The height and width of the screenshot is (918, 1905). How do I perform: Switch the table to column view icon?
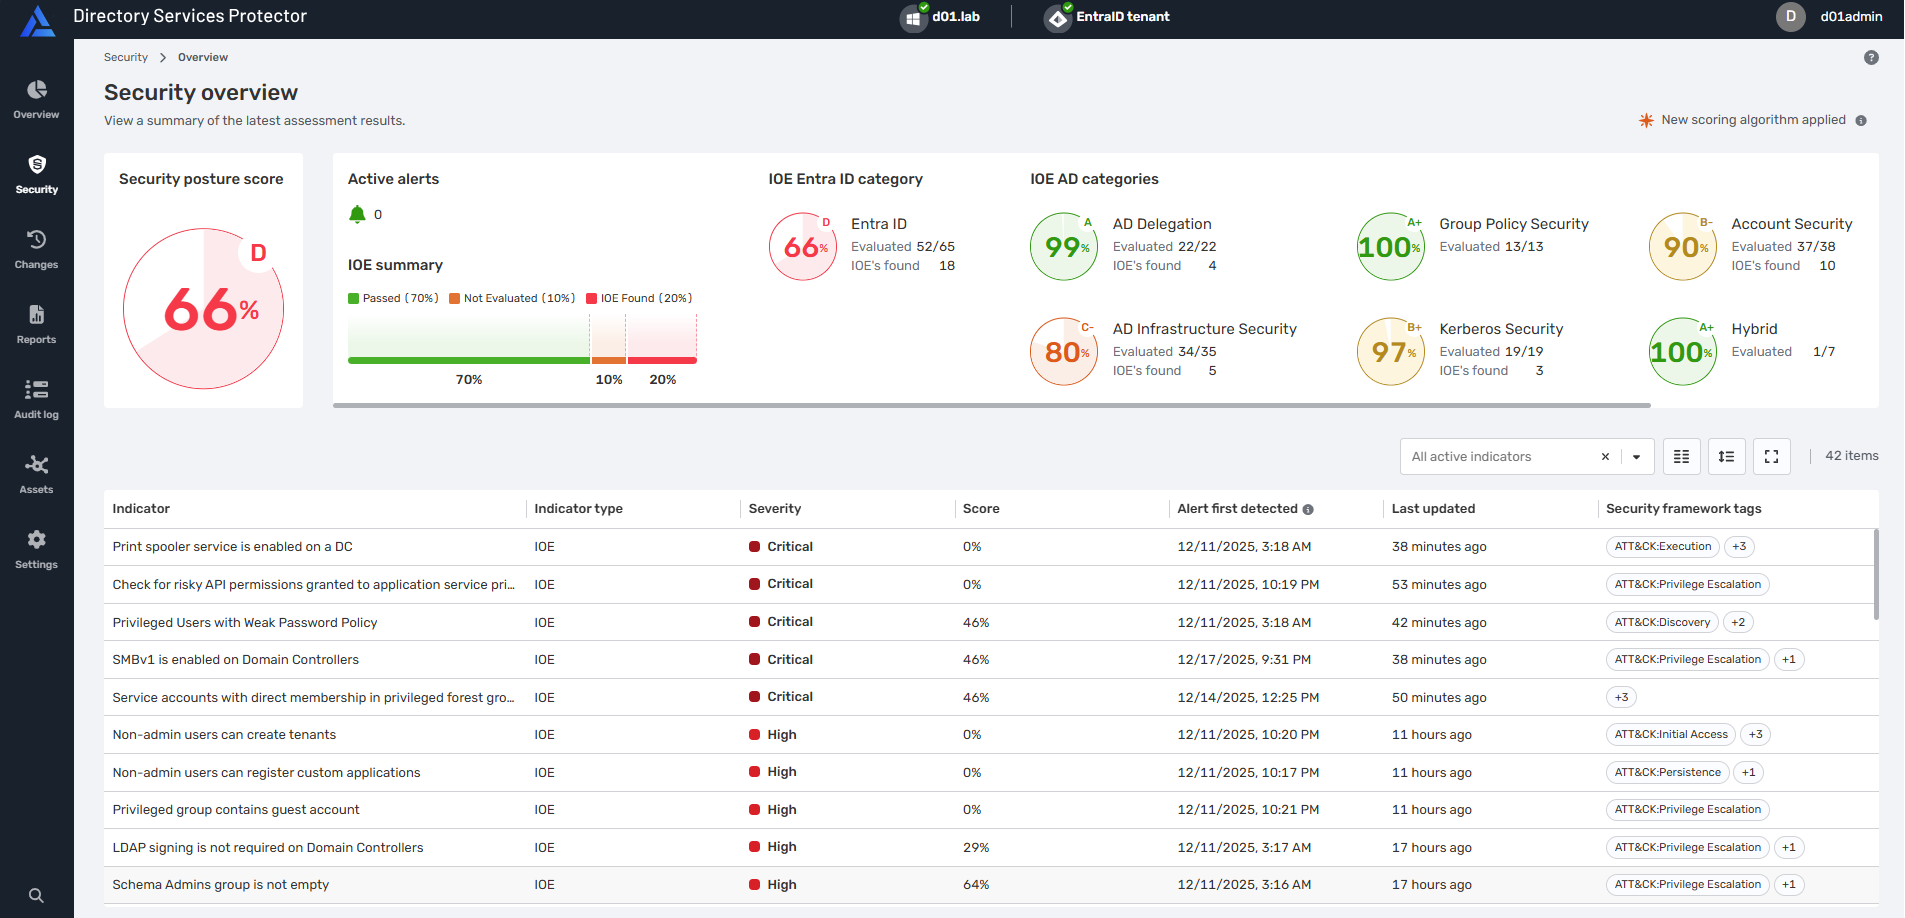1681,457
